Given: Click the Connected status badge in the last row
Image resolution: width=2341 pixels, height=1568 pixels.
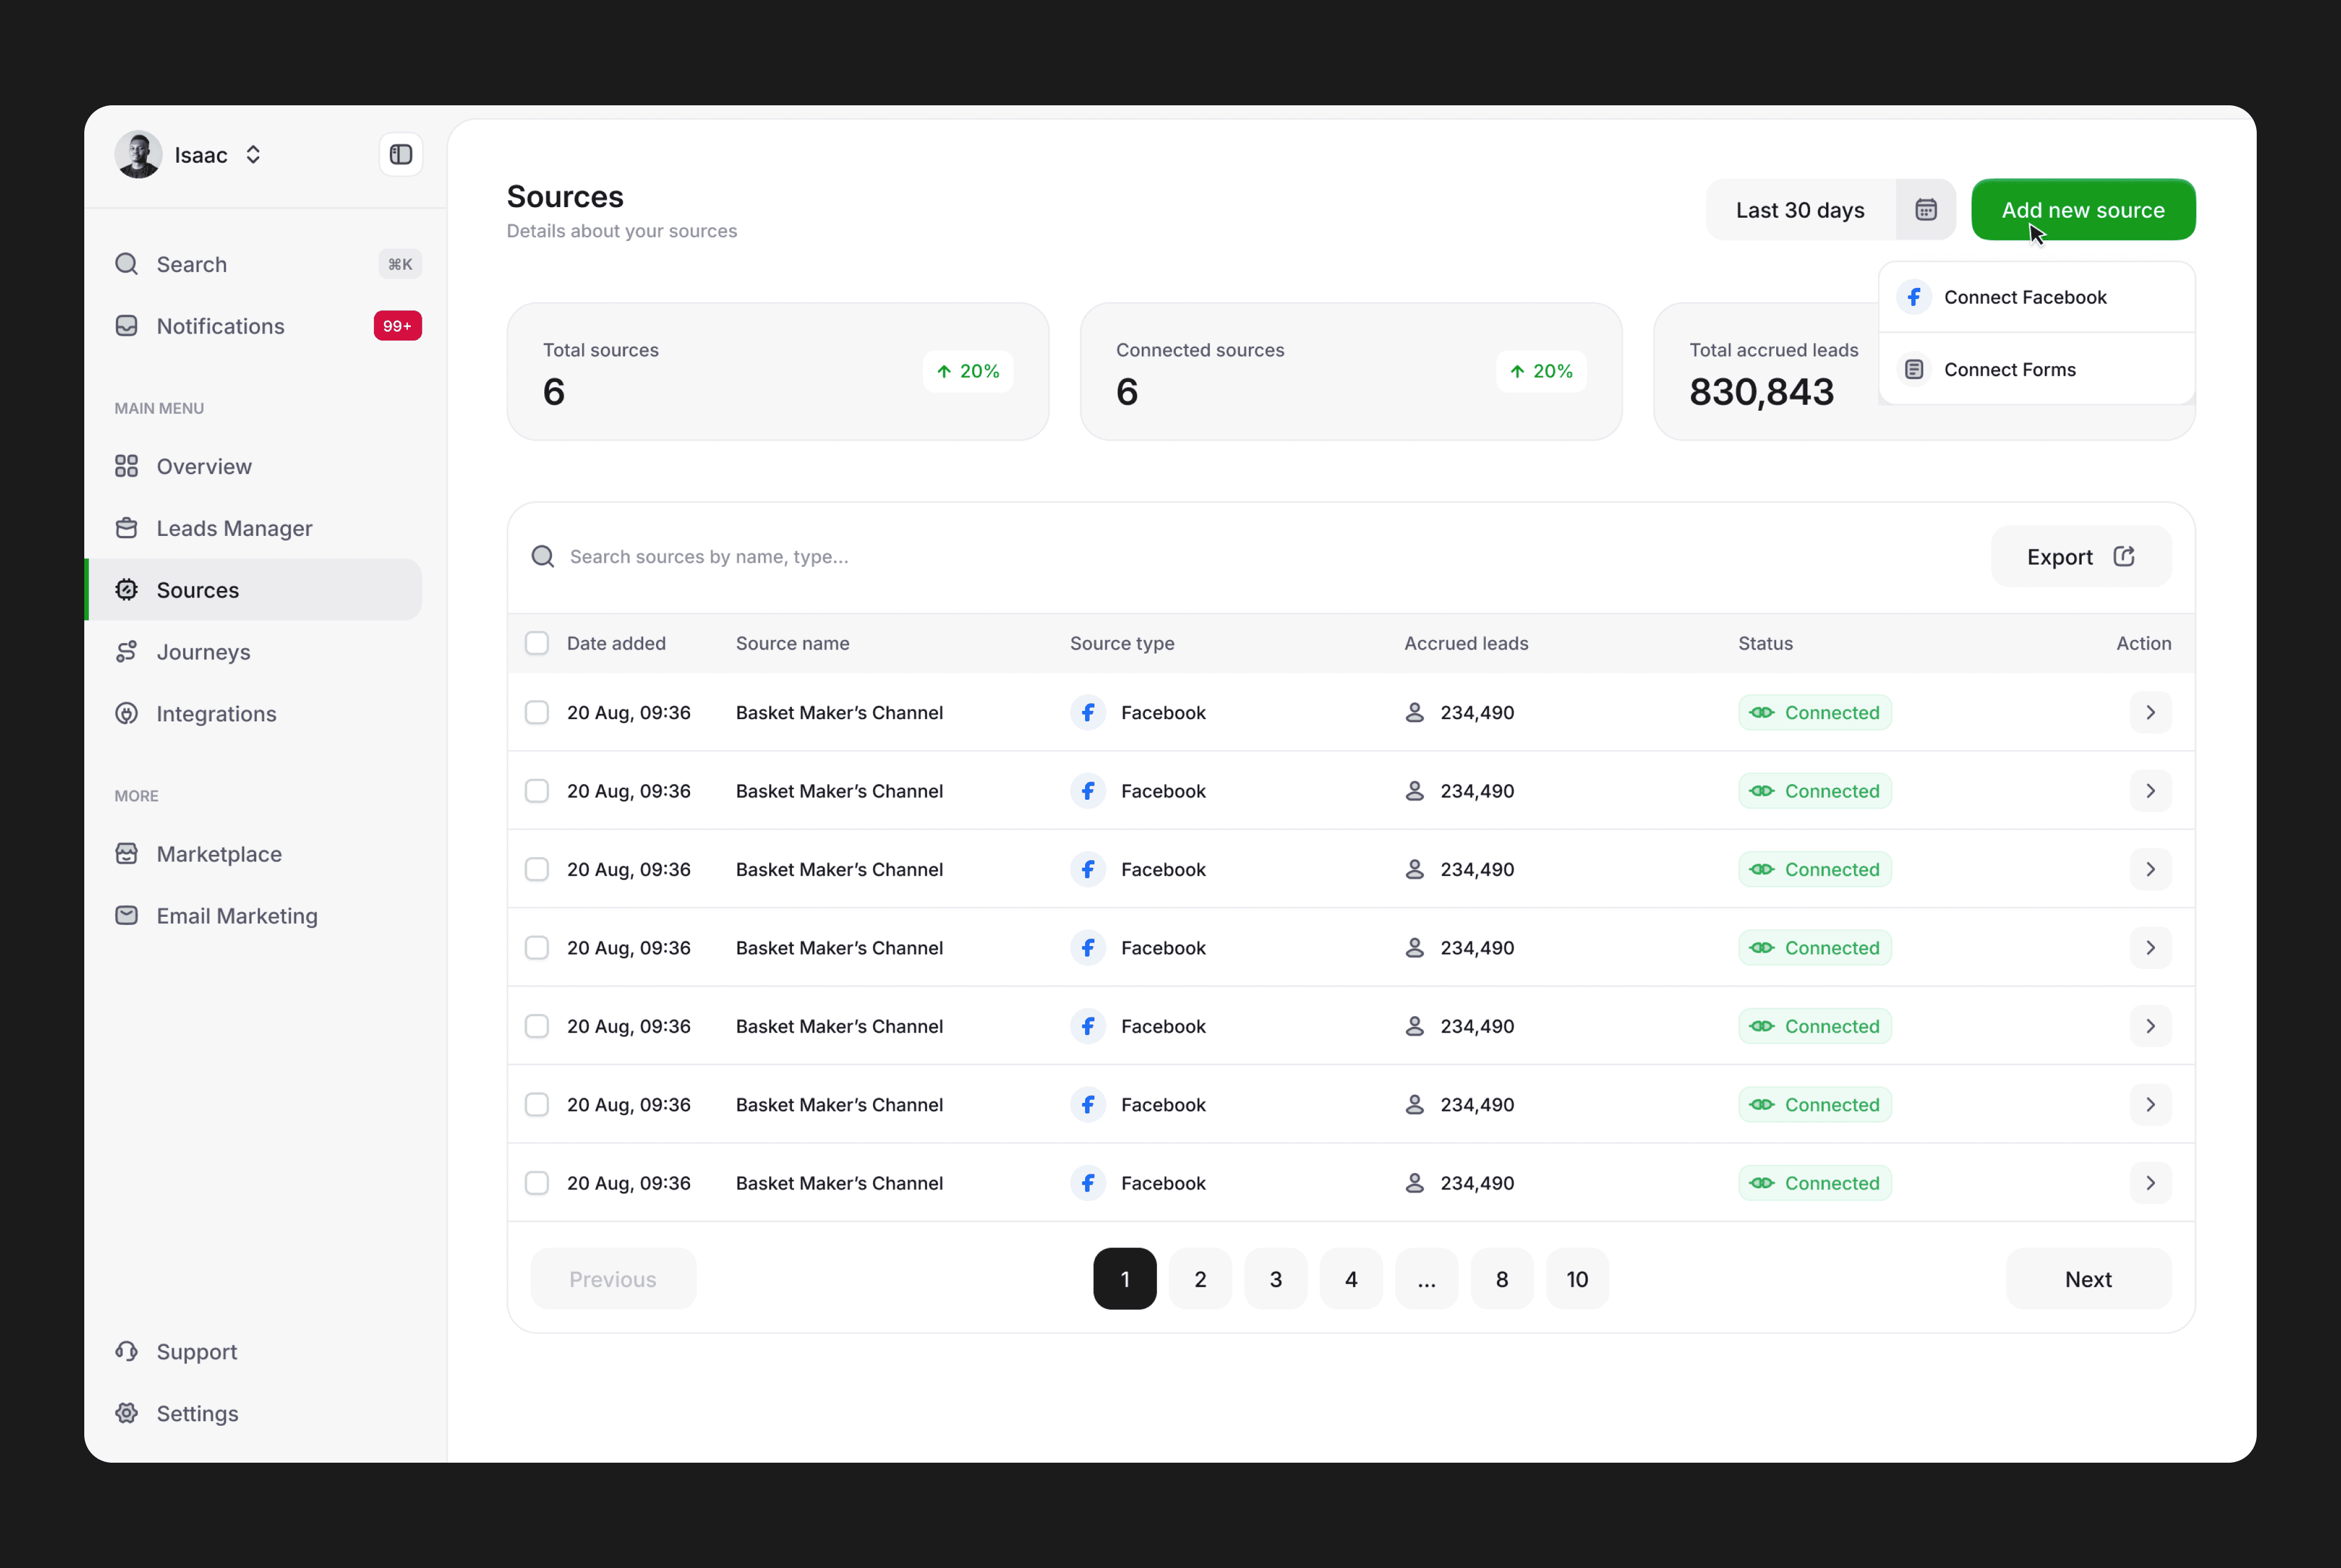Looking at the screenshot, I should [1815, 1183].
